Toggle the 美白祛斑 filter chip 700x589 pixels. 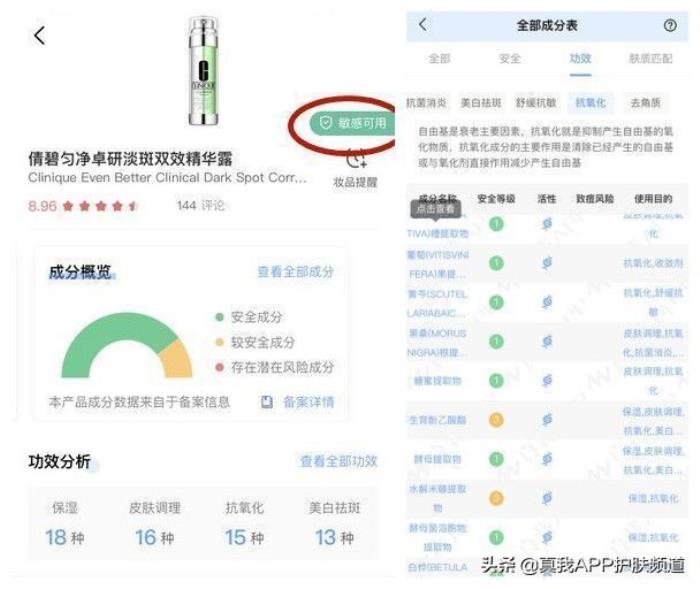click(x=482, y=103)
